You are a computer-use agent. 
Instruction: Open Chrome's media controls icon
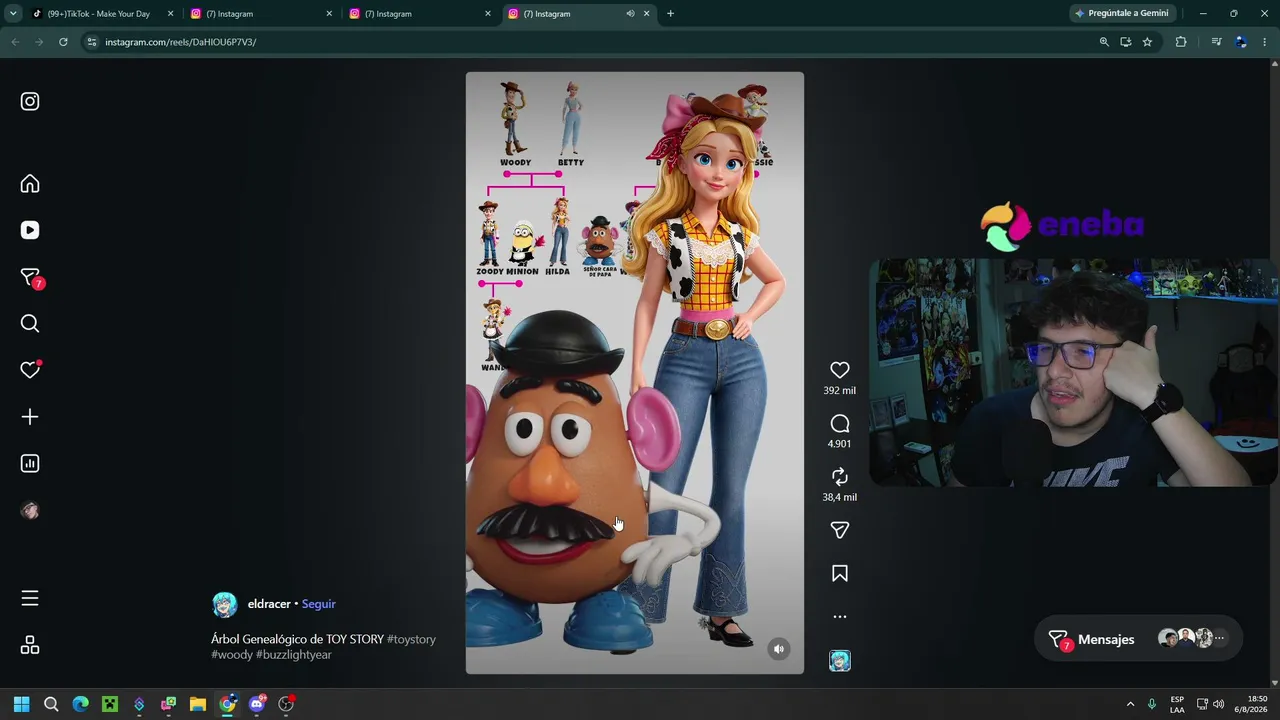[x=1216, y=42]
